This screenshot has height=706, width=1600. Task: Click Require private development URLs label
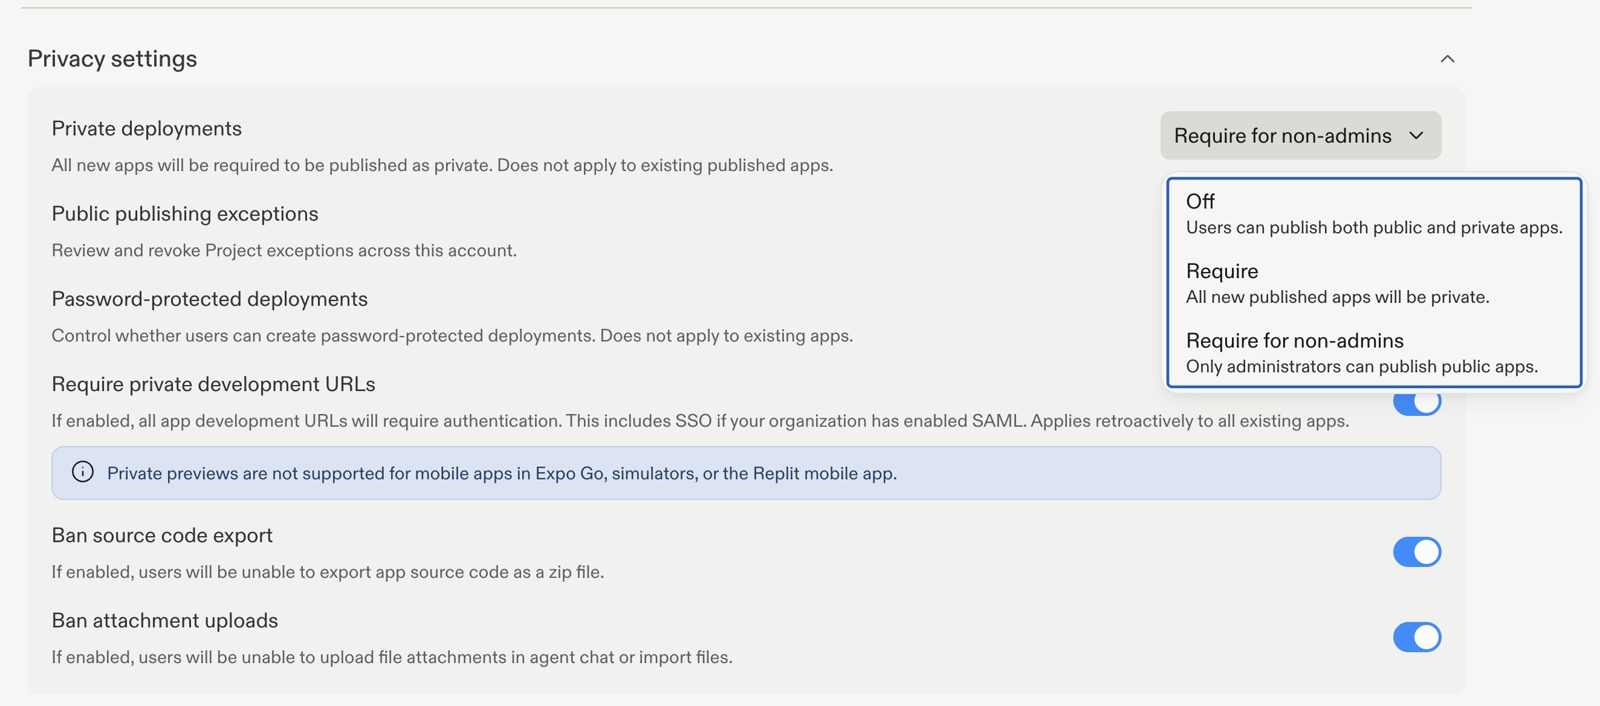click(214, 384)
